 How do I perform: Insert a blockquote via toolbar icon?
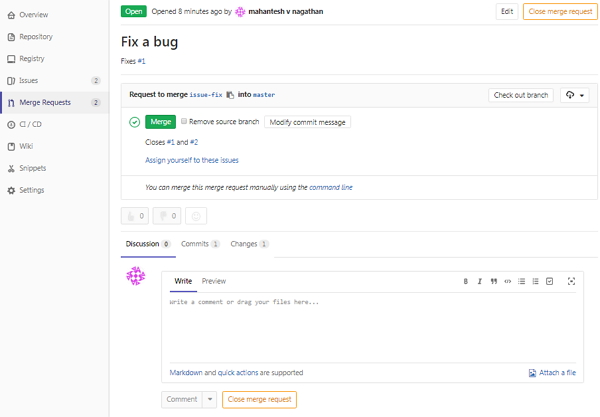click(x=493, y=282)
